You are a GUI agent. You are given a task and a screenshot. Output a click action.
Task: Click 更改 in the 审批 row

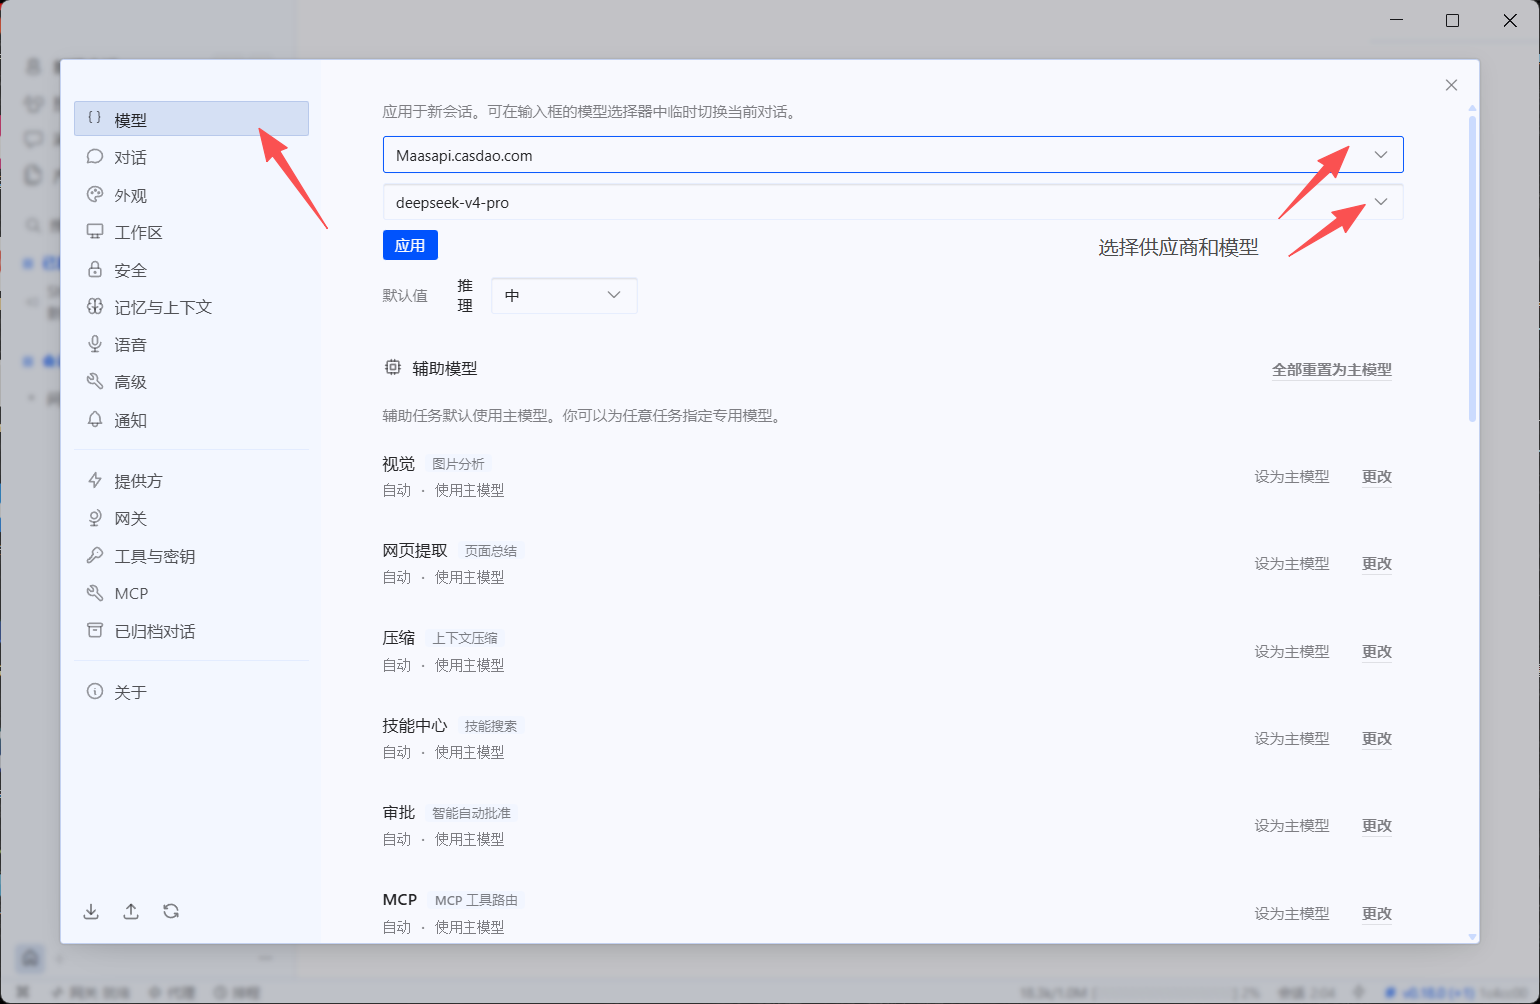1377,826
